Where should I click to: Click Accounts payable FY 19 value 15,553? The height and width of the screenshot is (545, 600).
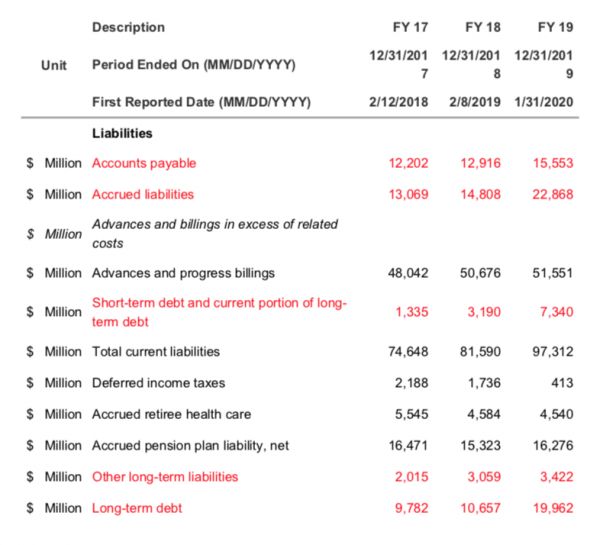[x=552, y=163]
